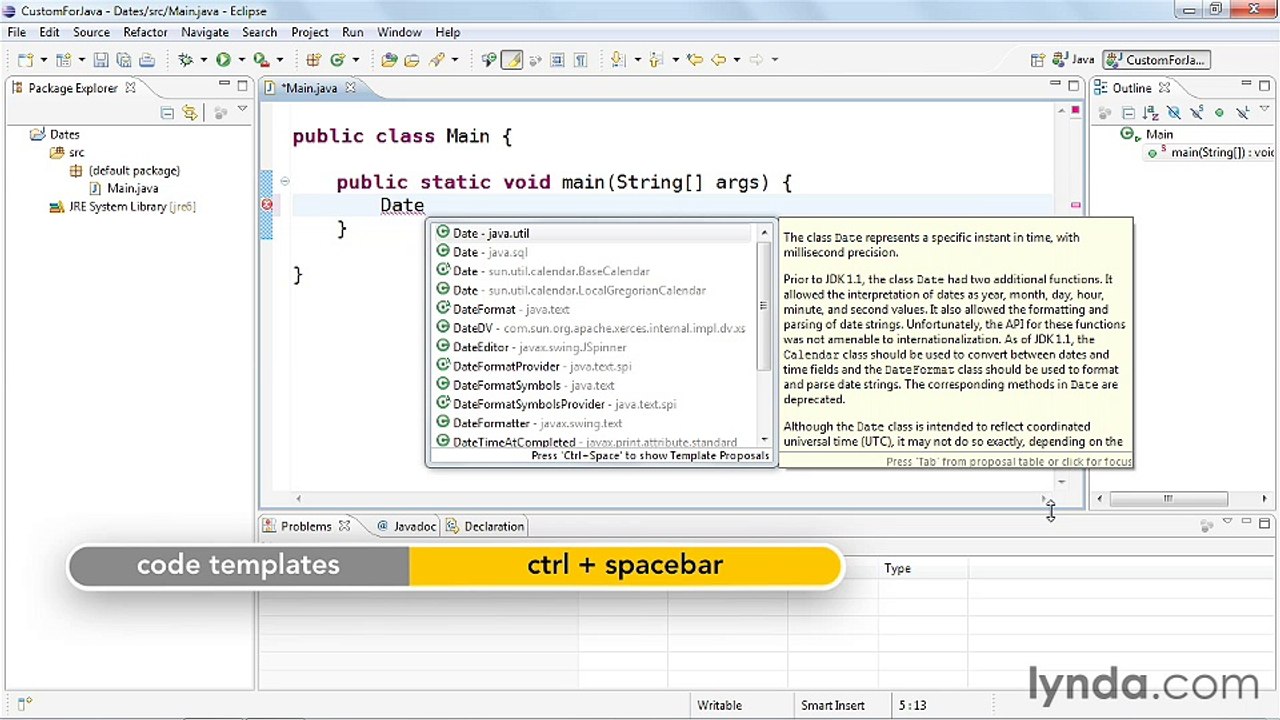Screen dimensions: 1280x720
Task: Open New Java Class dropdown arrow
Action: 356,60
